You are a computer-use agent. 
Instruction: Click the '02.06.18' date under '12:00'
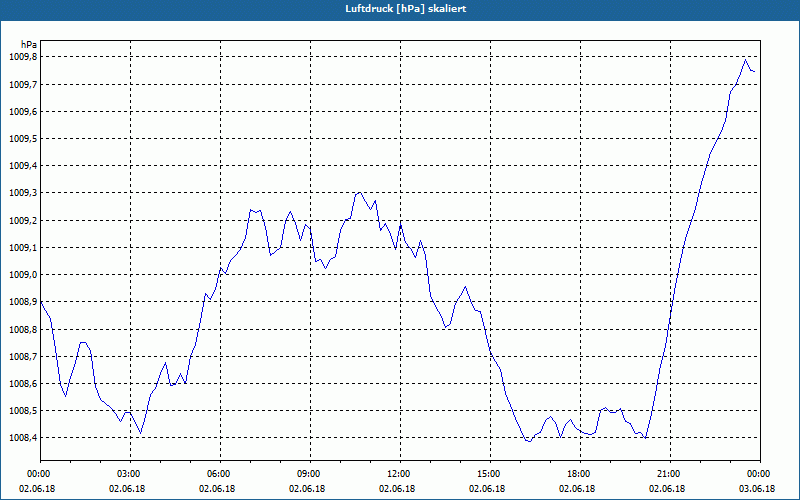coord(397,488)
